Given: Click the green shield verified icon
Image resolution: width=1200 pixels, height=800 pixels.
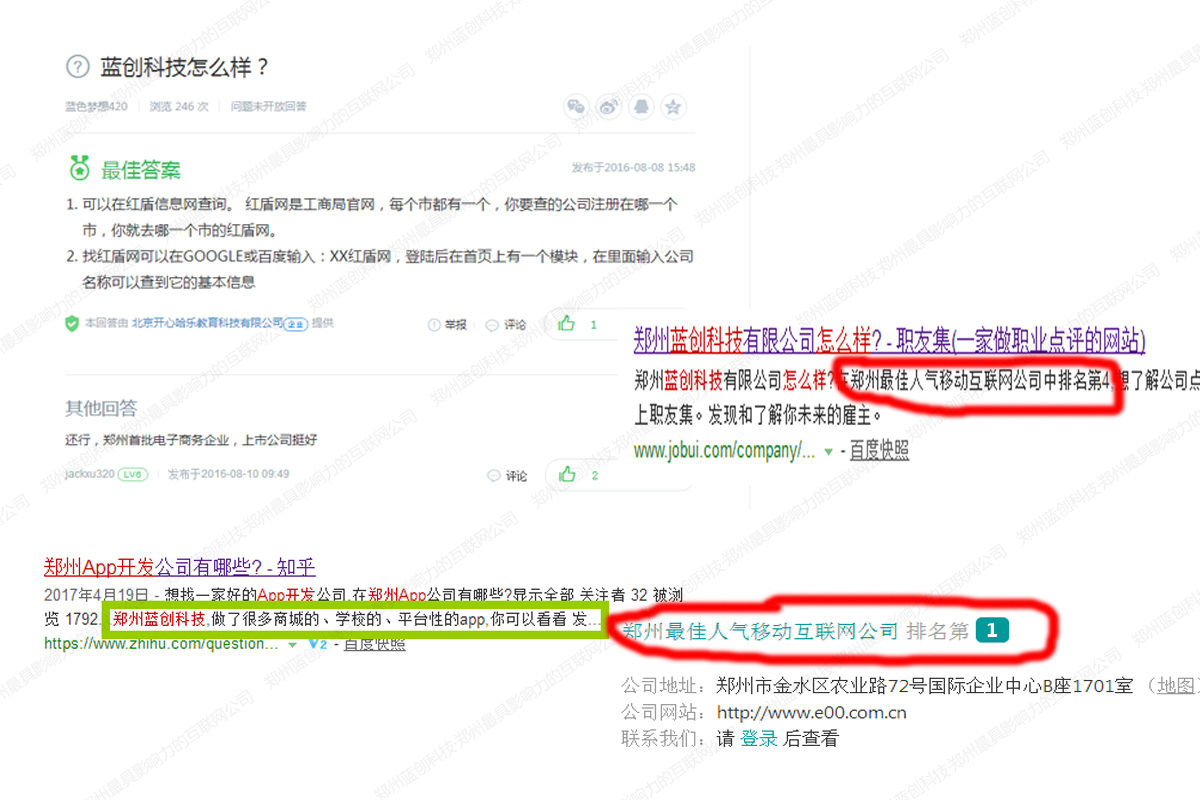Looking at the screenshot, I should pyautogui.click(x=72, y=323).
